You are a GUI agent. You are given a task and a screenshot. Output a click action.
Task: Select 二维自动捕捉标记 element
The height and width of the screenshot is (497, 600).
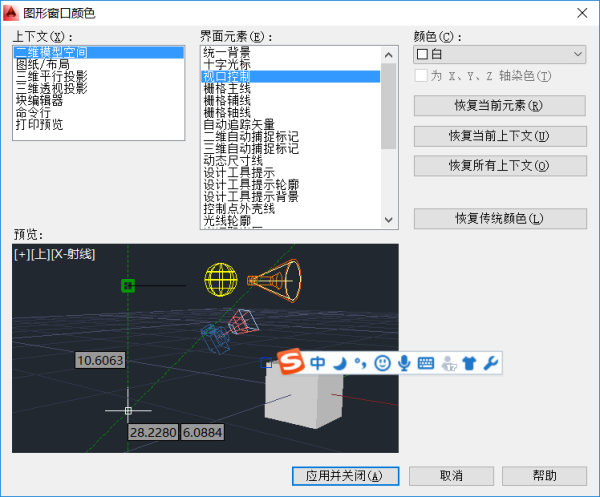click(291, 137)
